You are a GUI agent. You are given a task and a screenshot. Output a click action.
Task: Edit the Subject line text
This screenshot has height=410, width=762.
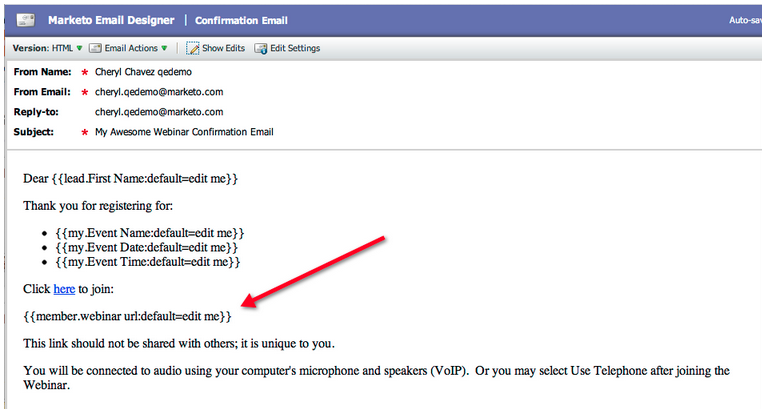(184, 132)
